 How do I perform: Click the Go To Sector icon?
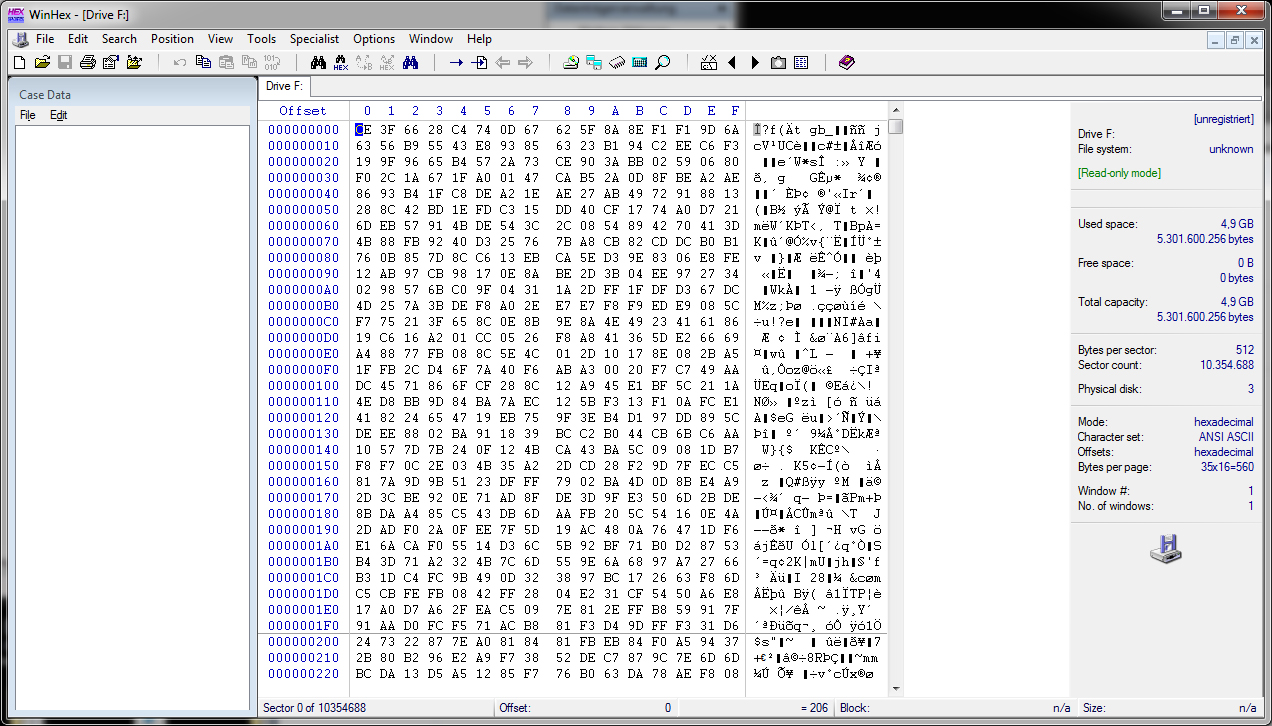[480, 63]
